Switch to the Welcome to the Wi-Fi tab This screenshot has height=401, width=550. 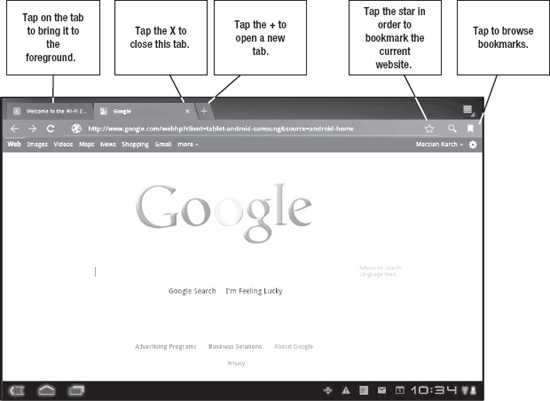click(x=49, y=111)
